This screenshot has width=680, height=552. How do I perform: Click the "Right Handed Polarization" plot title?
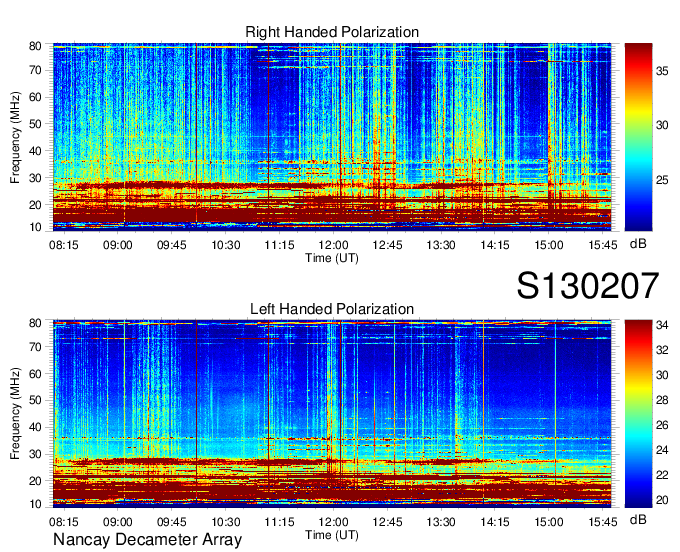(x=332, y=32)
